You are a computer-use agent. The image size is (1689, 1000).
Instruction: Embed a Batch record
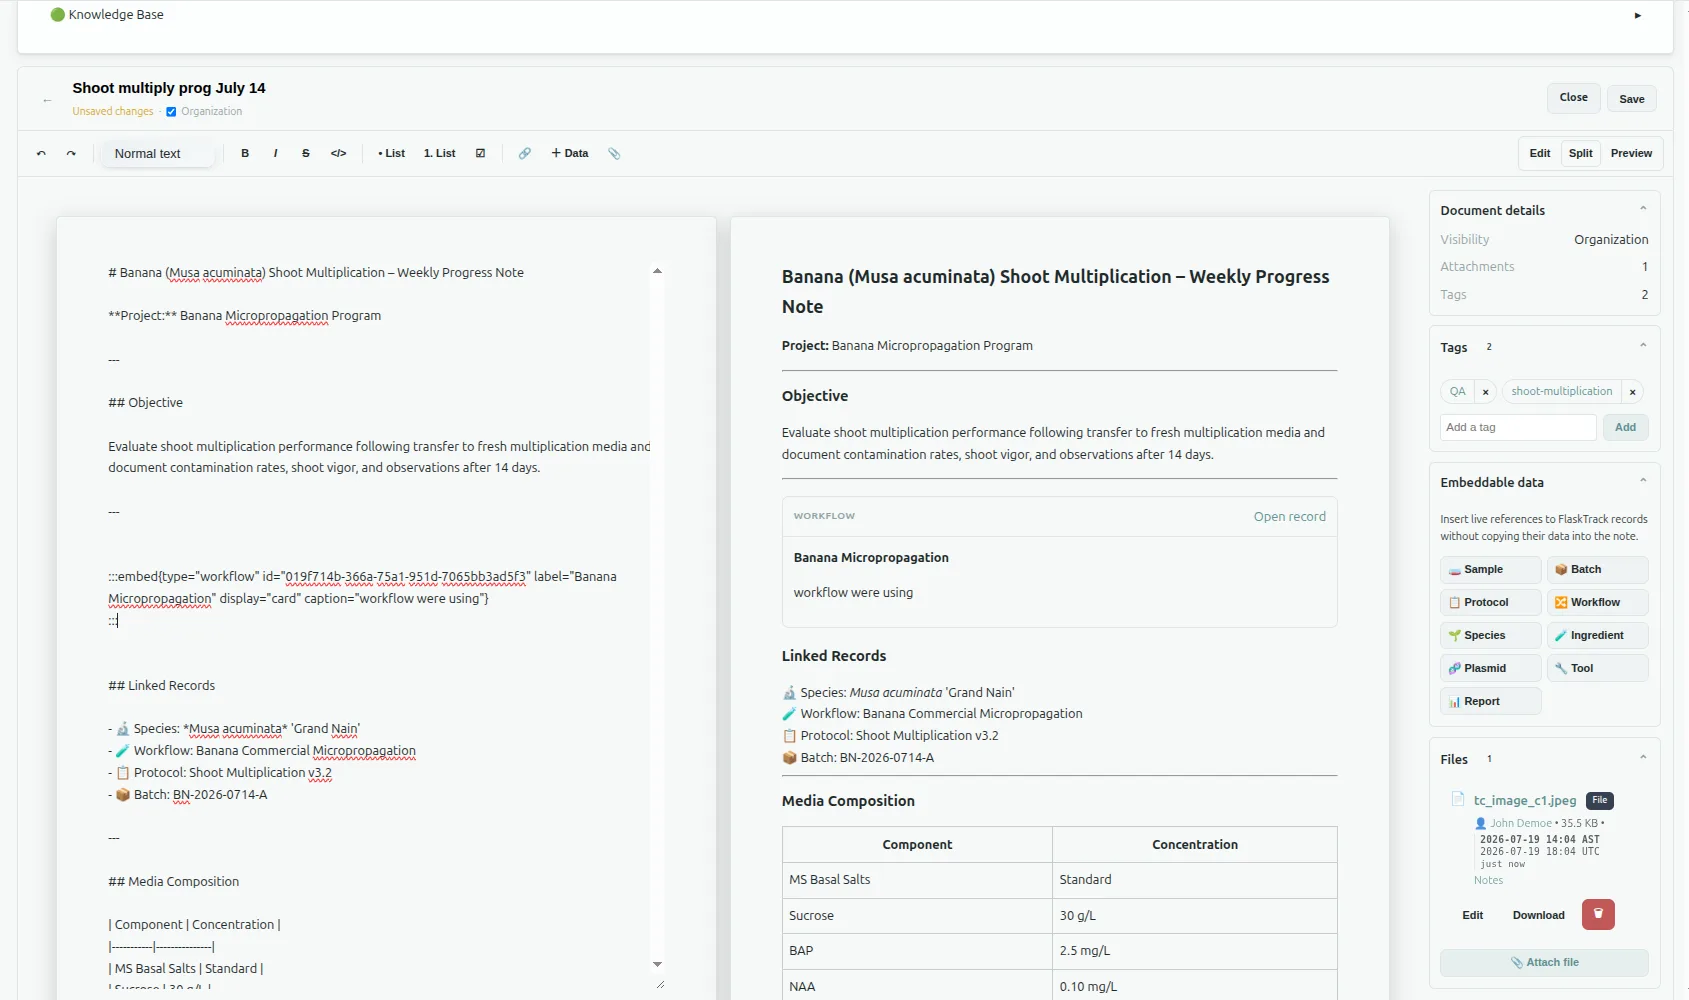(1598, 570)
